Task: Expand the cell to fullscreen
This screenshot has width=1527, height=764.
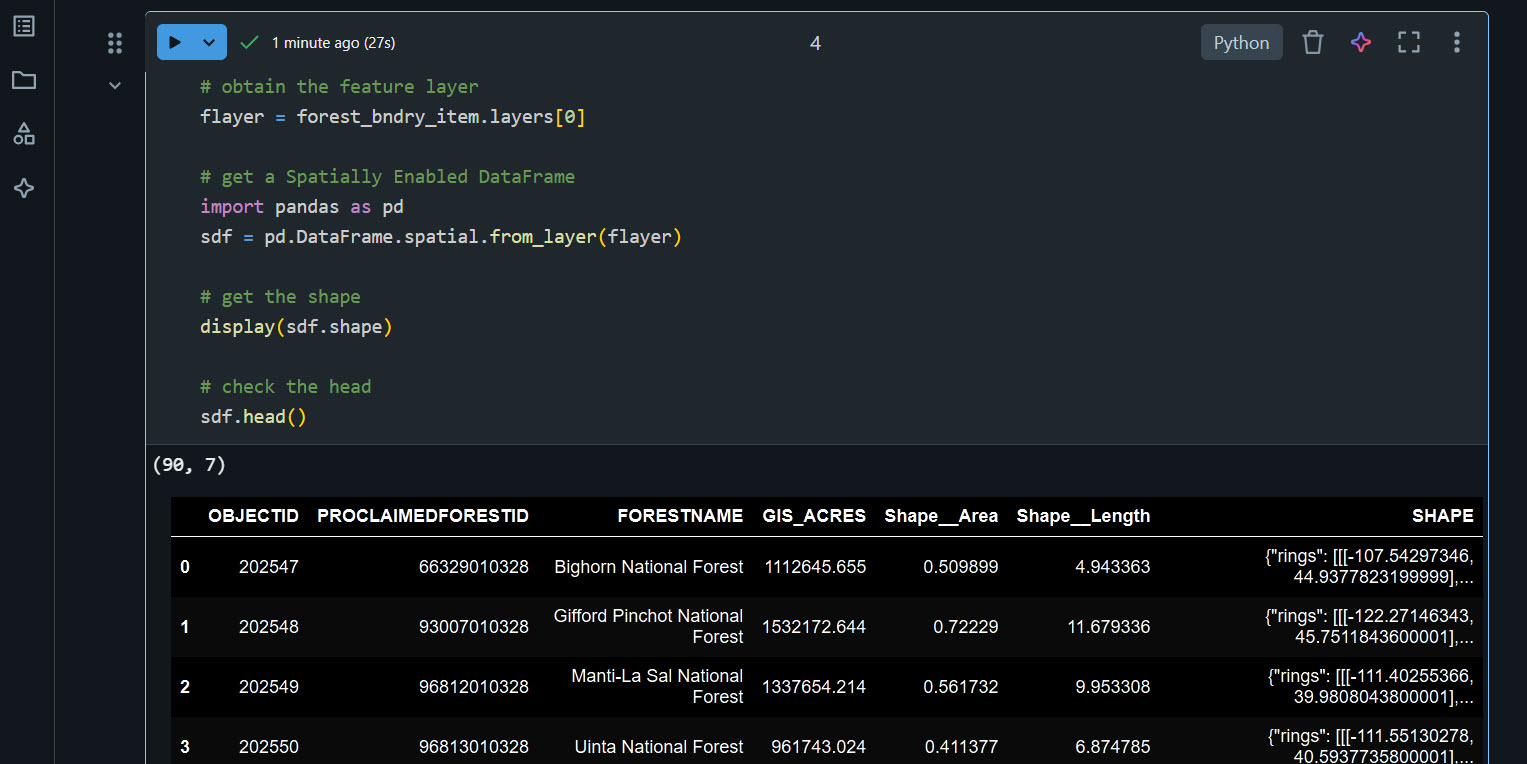Action: 1408,42
